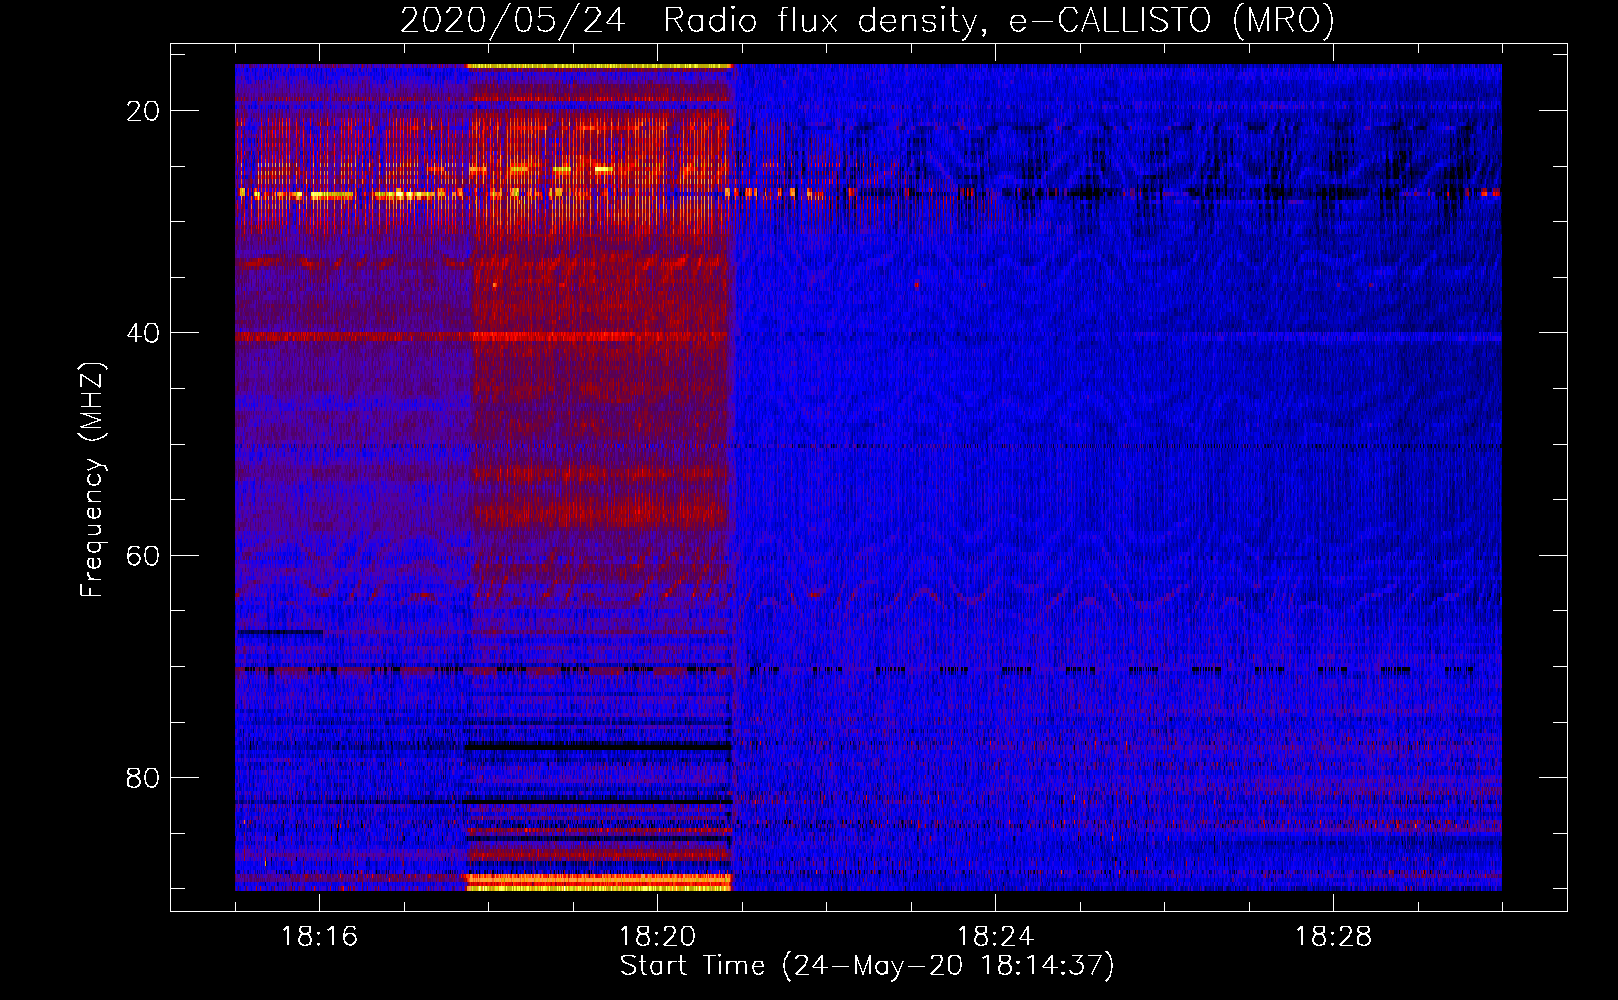Click the Start Time label under the time axis
The height and width of the screenshot is (1000, 1618).
click(866, 966)
